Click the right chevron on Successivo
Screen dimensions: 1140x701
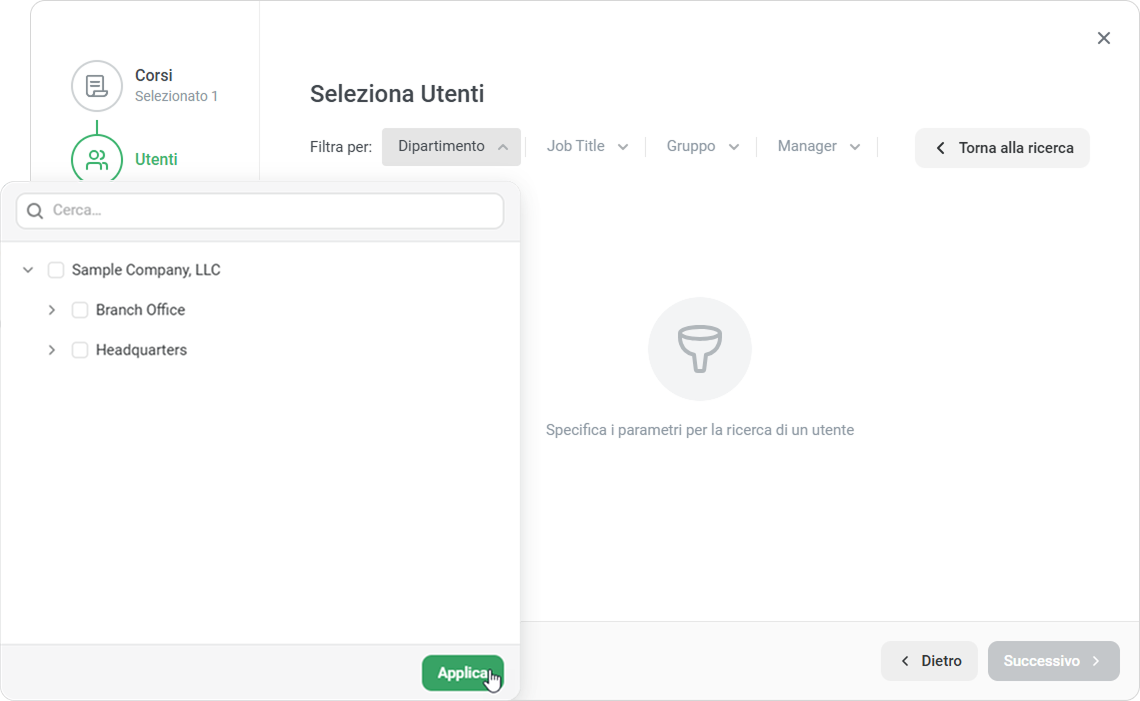pyautogui.click(x=1097, y=661)
